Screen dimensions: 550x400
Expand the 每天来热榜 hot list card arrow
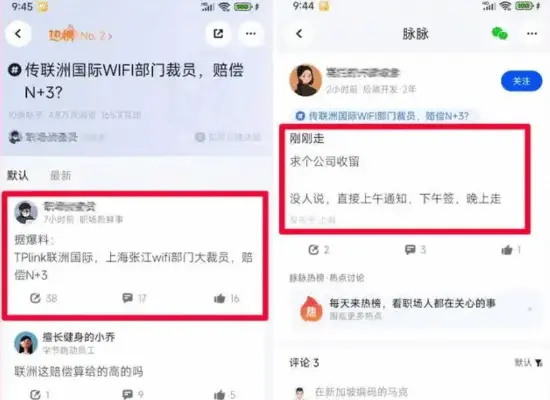(x=530, y=309)
